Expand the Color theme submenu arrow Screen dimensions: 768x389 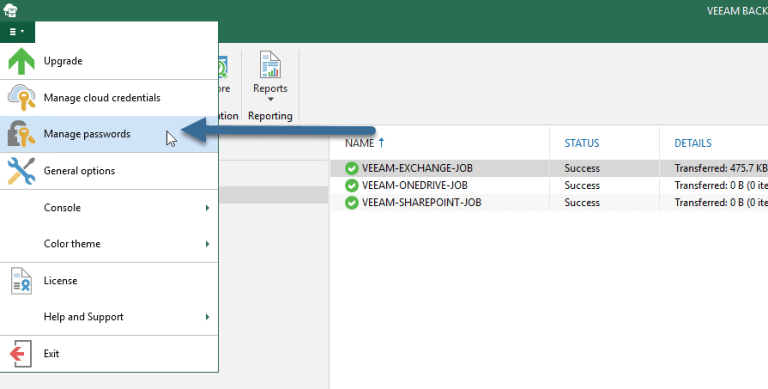tap(207, 244)
